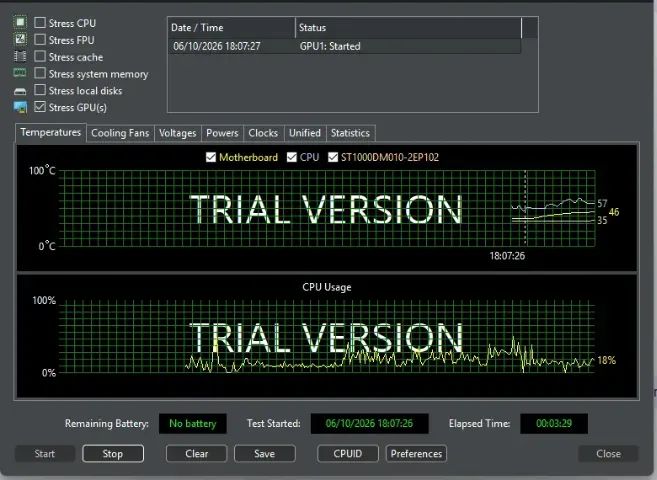Select the 06/10/2026 18:07:27 log timestamp
657x480 pixels.
[x=217, y=46]
